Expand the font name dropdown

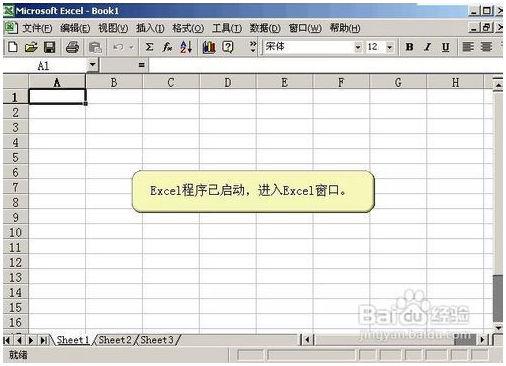[358, 47]
